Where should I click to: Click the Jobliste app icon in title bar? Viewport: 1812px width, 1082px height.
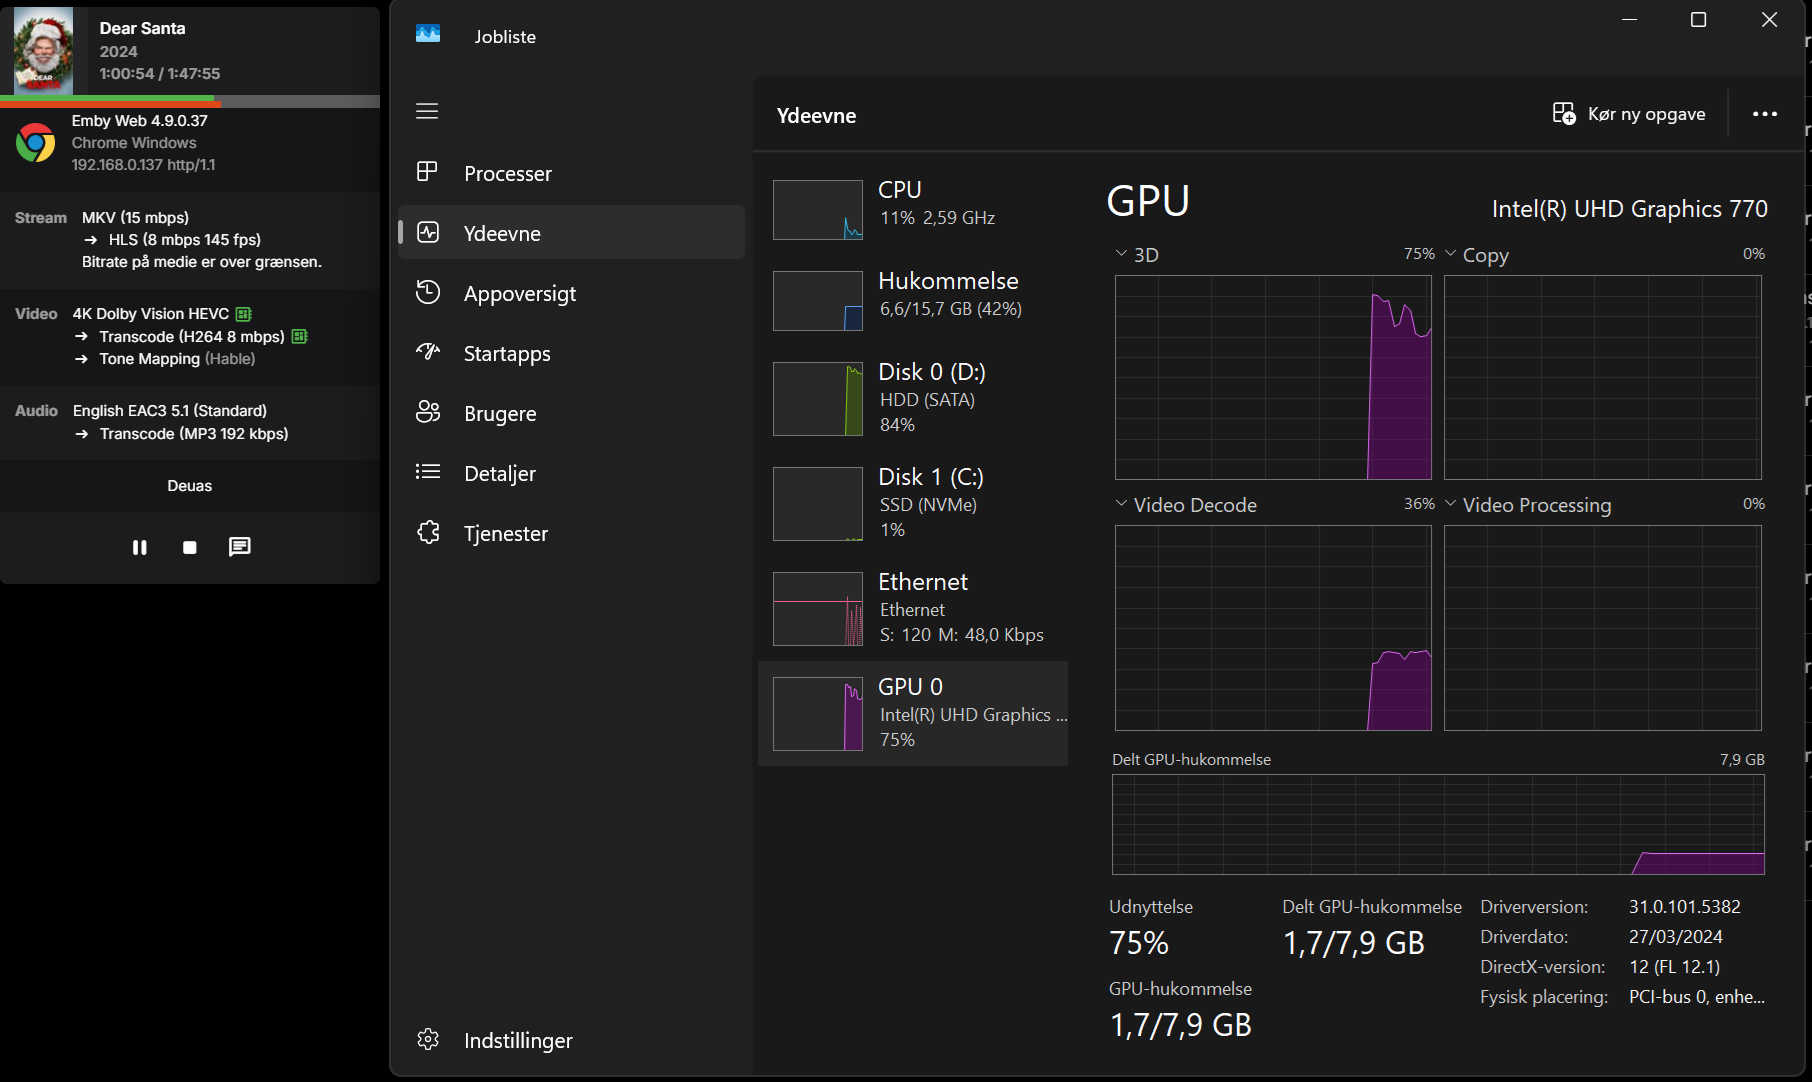coord(428,34)
